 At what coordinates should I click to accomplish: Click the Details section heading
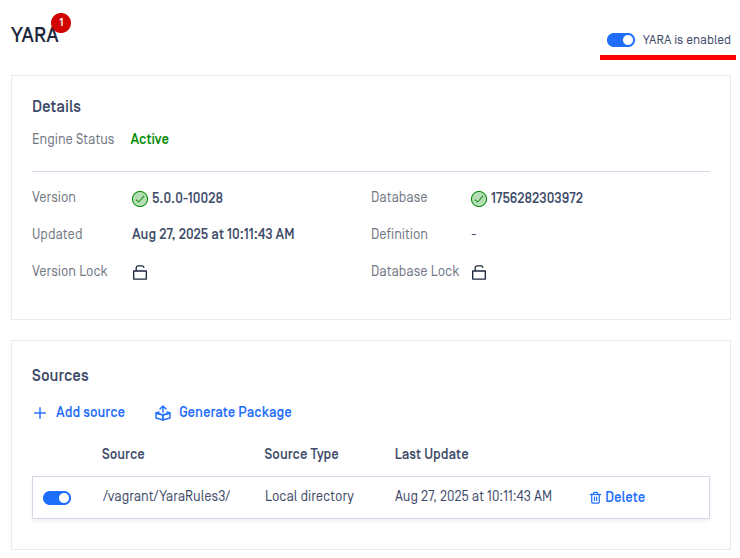[x=56, y=107]
